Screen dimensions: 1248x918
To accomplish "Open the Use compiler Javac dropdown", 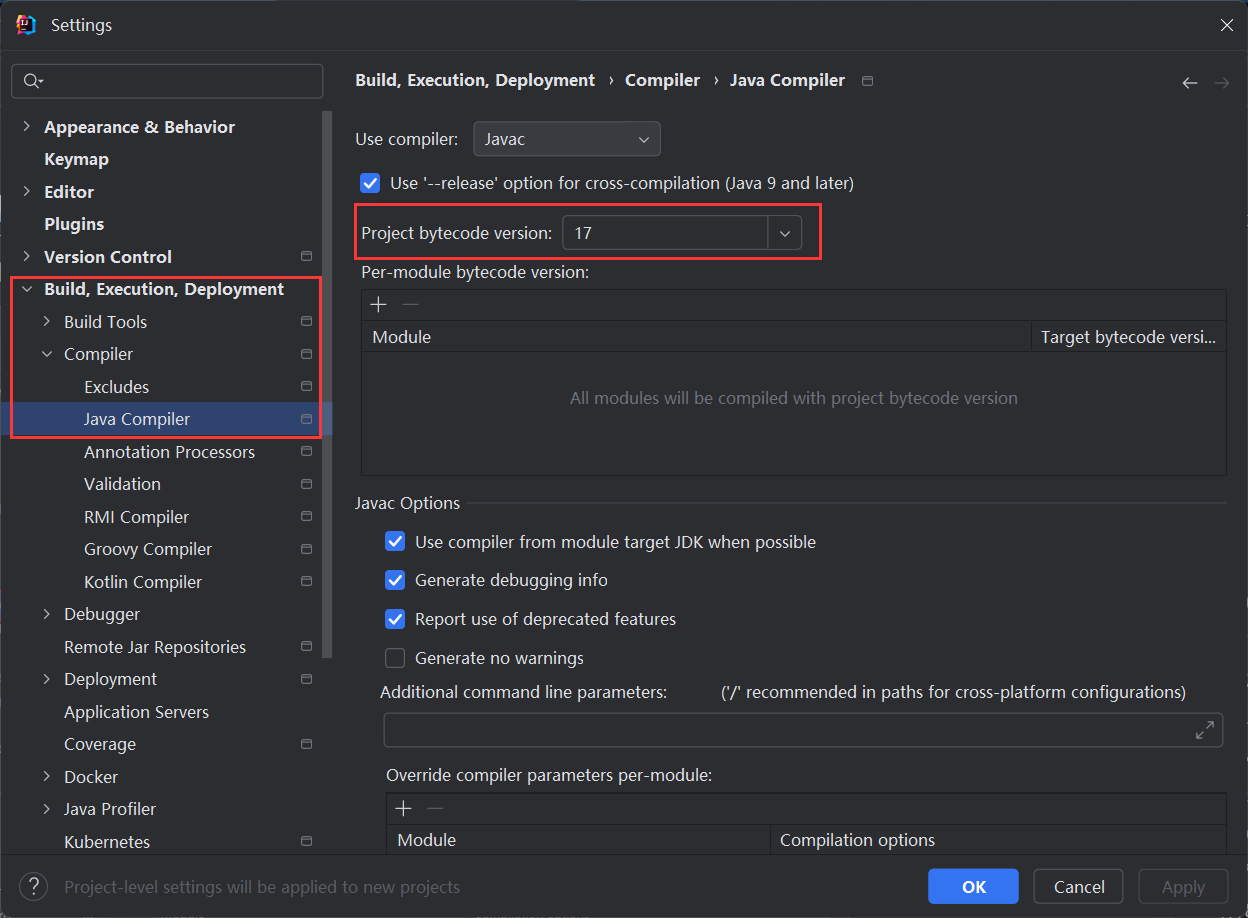I will pyautogui.click(x=567, y=139).
